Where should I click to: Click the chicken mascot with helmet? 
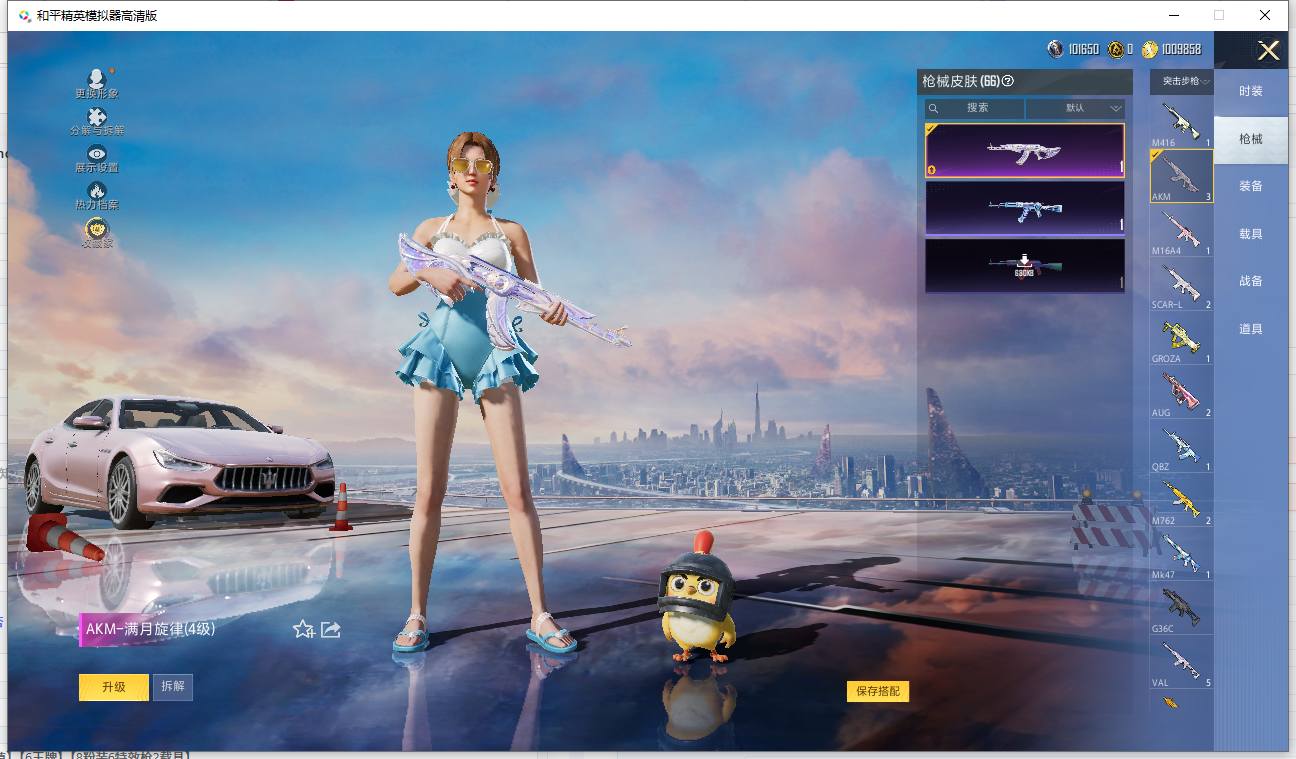pyautogui.click(x=695, y=598)
